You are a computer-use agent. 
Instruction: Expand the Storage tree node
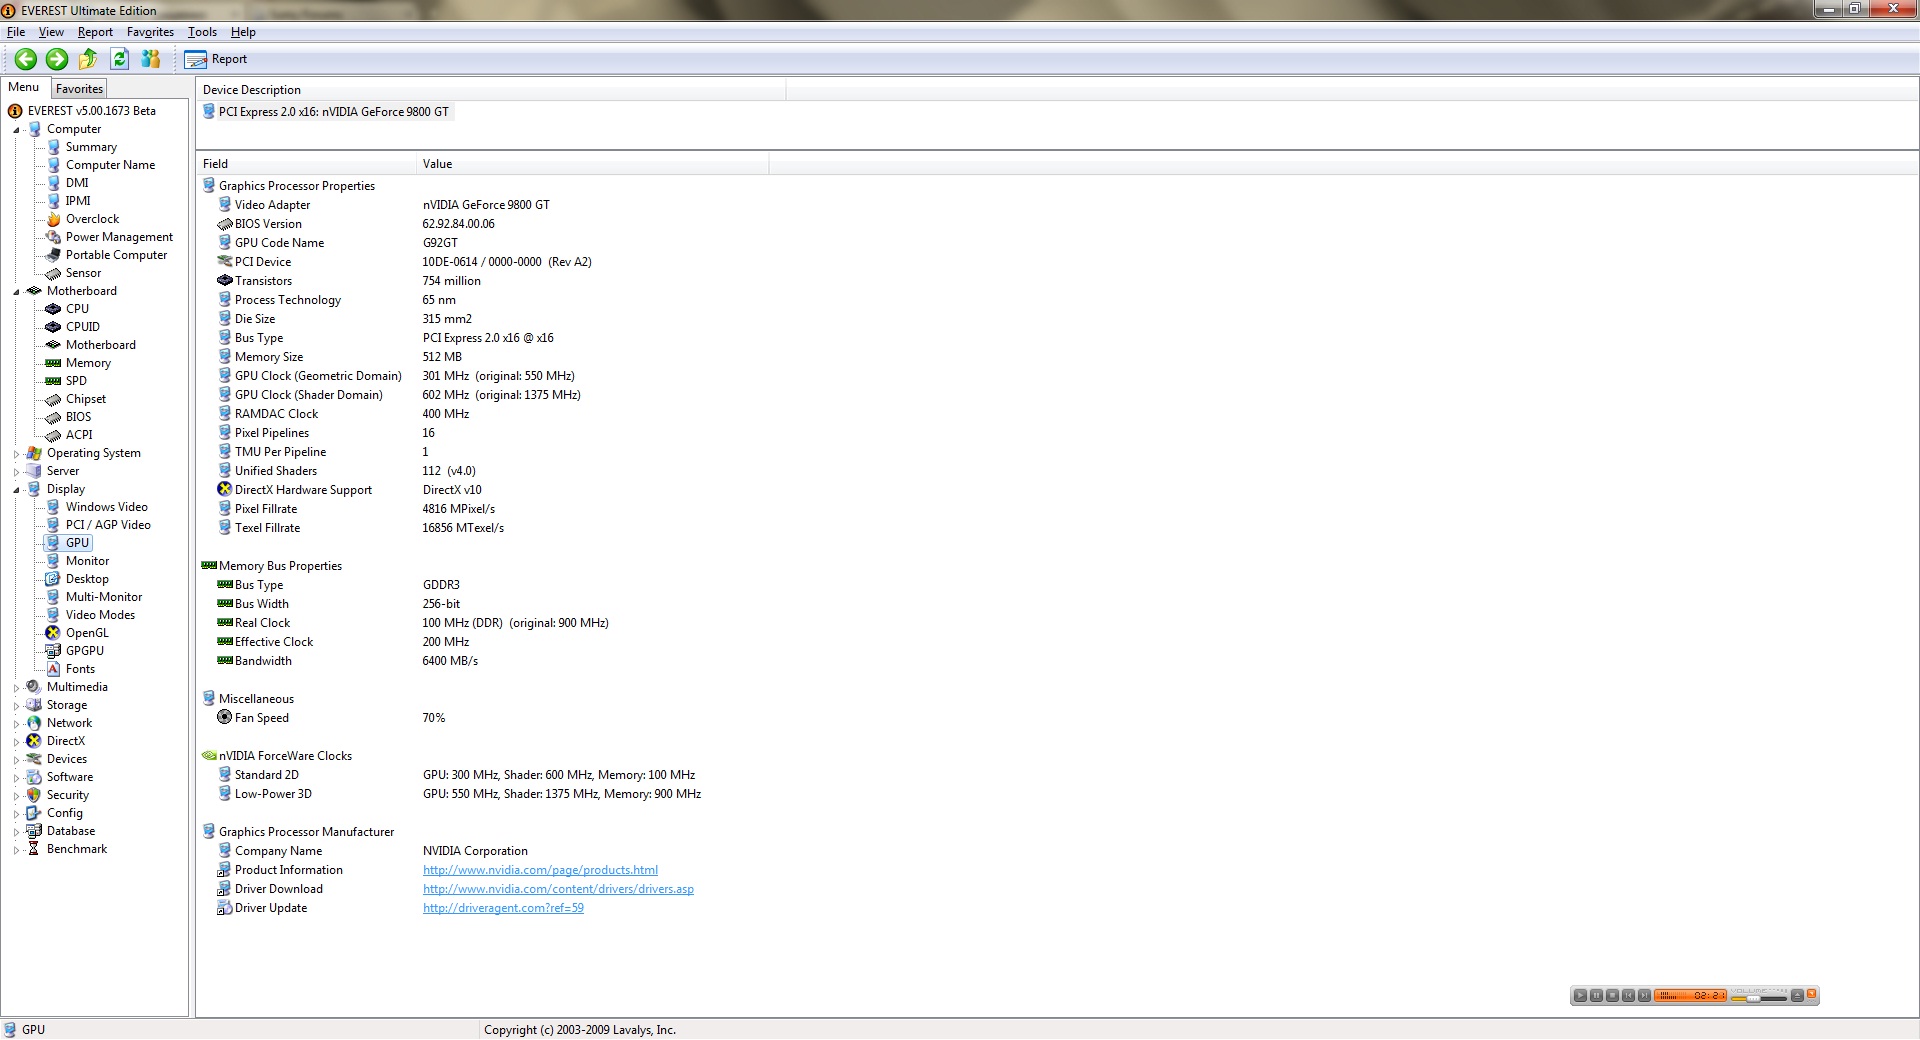coord(17,706)
